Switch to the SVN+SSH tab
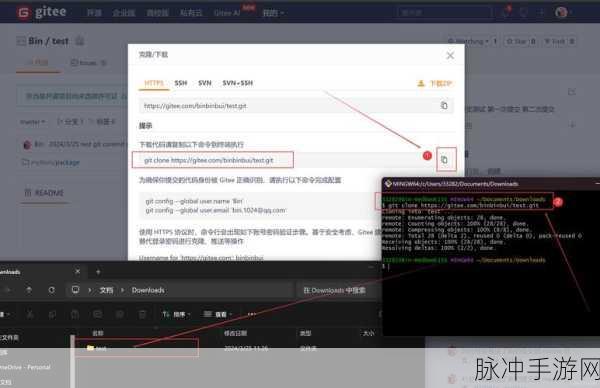 238,83
